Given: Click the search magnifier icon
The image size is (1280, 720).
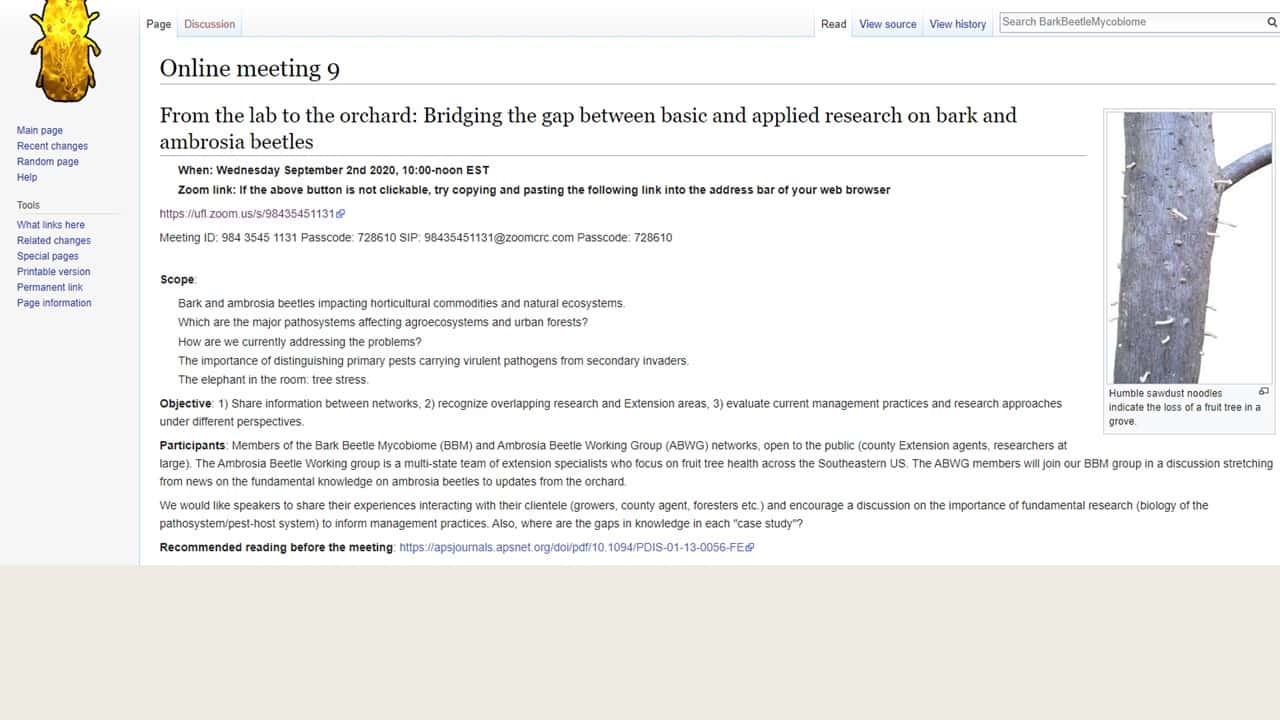Looking at the screenshot, I should click(1272, 22).
